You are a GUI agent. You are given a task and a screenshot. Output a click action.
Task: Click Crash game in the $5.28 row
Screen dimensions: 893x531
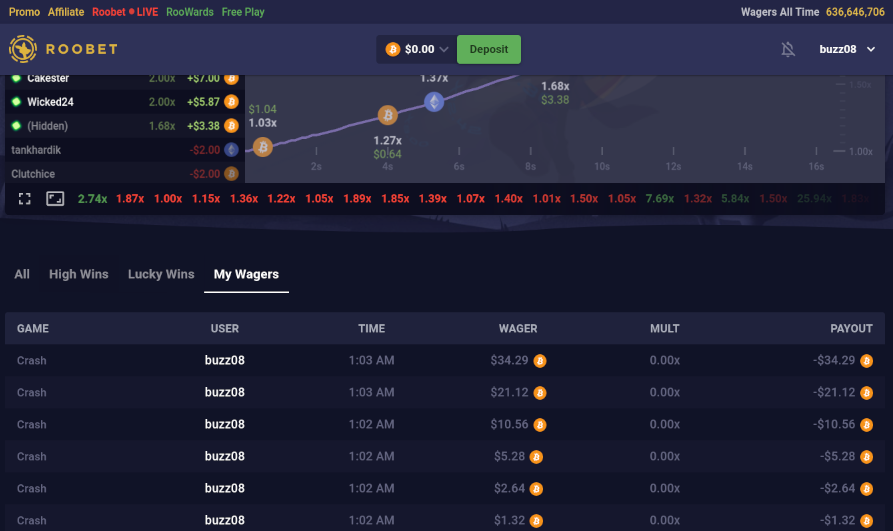[32, 456]
